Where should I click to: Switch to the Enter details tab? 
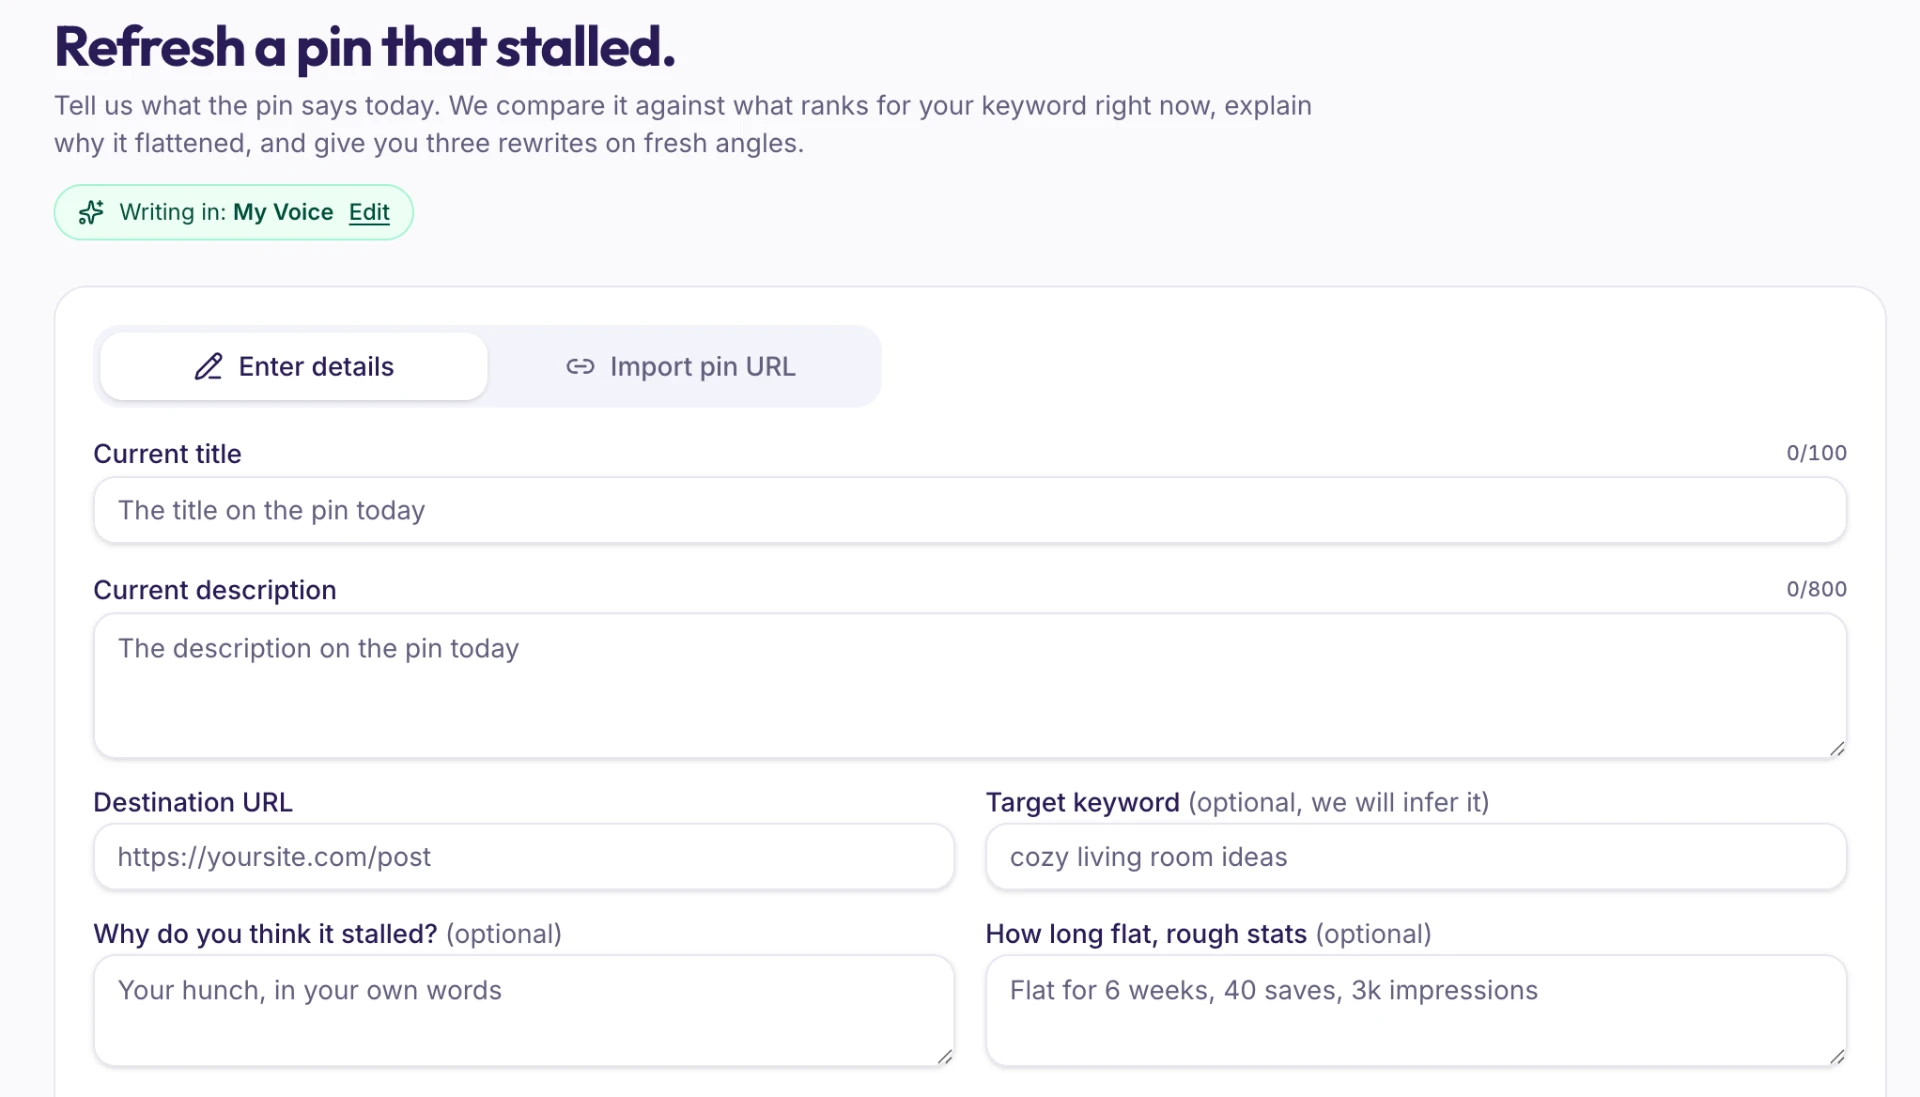(294, 367)
